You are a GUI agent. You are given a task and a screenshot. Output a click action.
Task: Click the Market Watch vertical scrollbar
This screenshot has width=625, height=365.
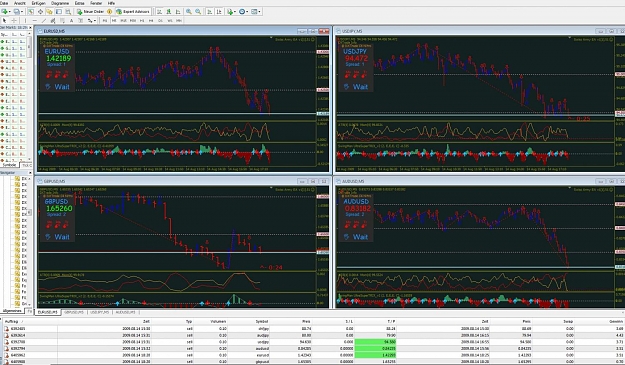29,96
